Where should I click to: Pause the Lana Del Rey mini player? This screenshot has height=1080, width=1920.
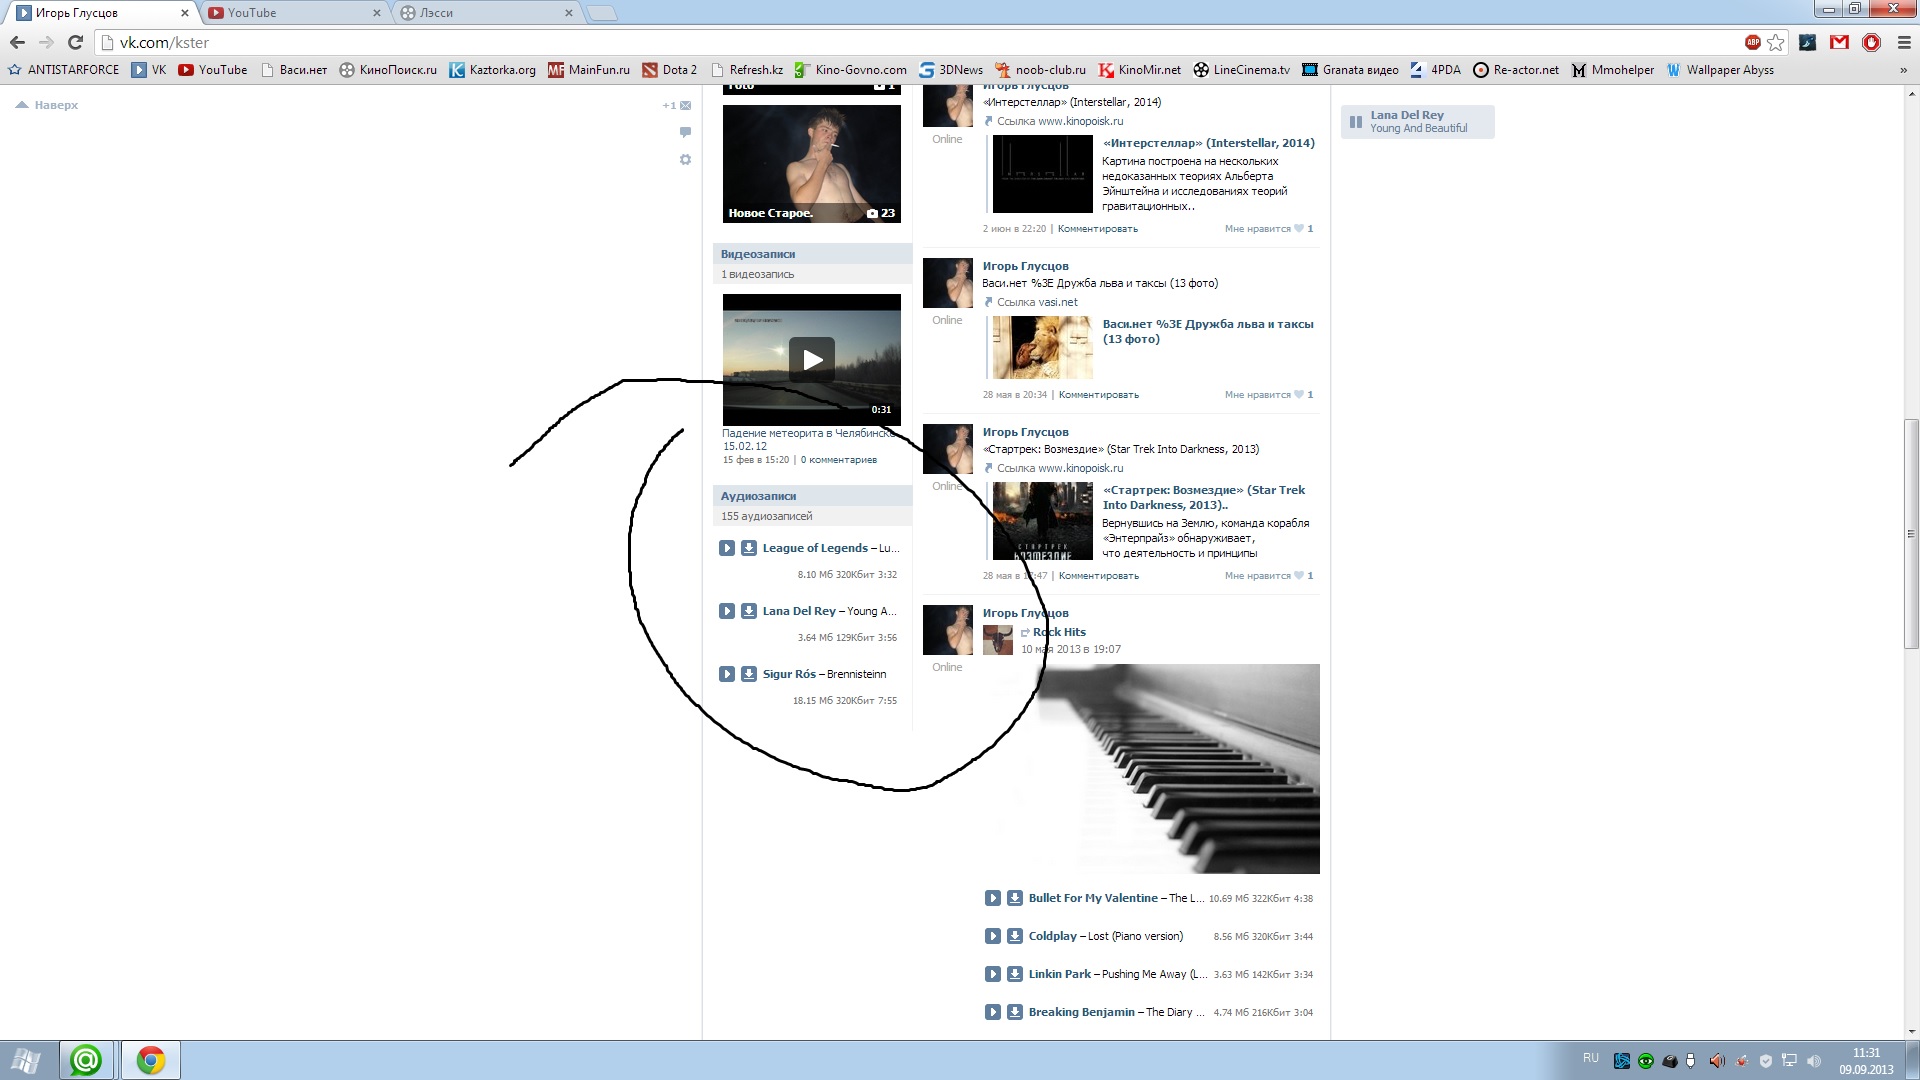(1356, 122)
